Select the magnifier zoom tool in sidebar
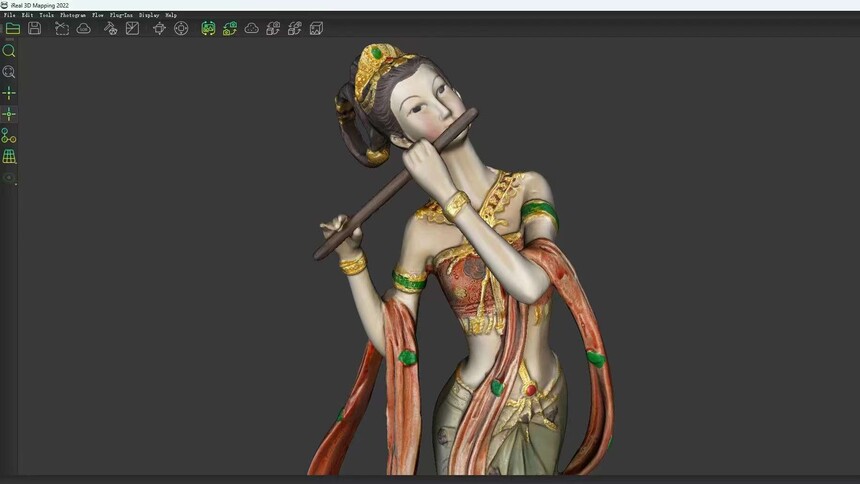860x484 pixels. (9, 51)
